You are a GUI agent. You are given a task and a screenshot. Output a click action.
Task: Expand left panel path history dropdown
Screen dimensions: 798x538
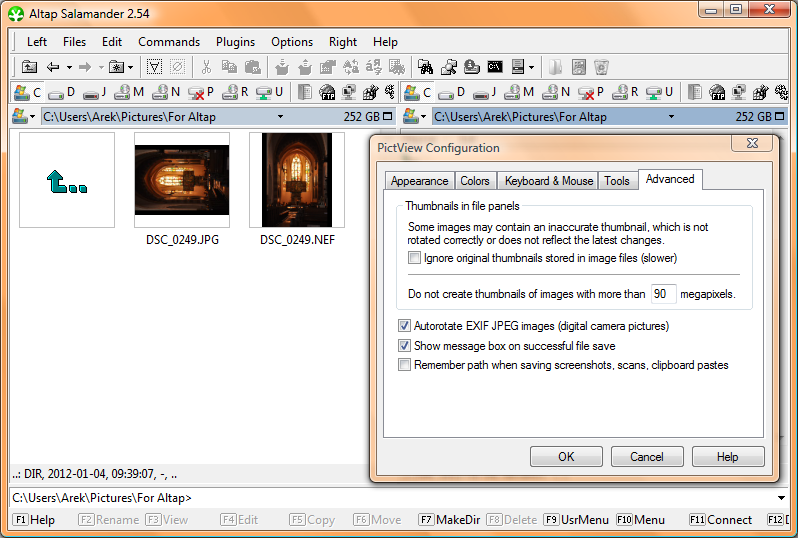click(x=280, y=117)
